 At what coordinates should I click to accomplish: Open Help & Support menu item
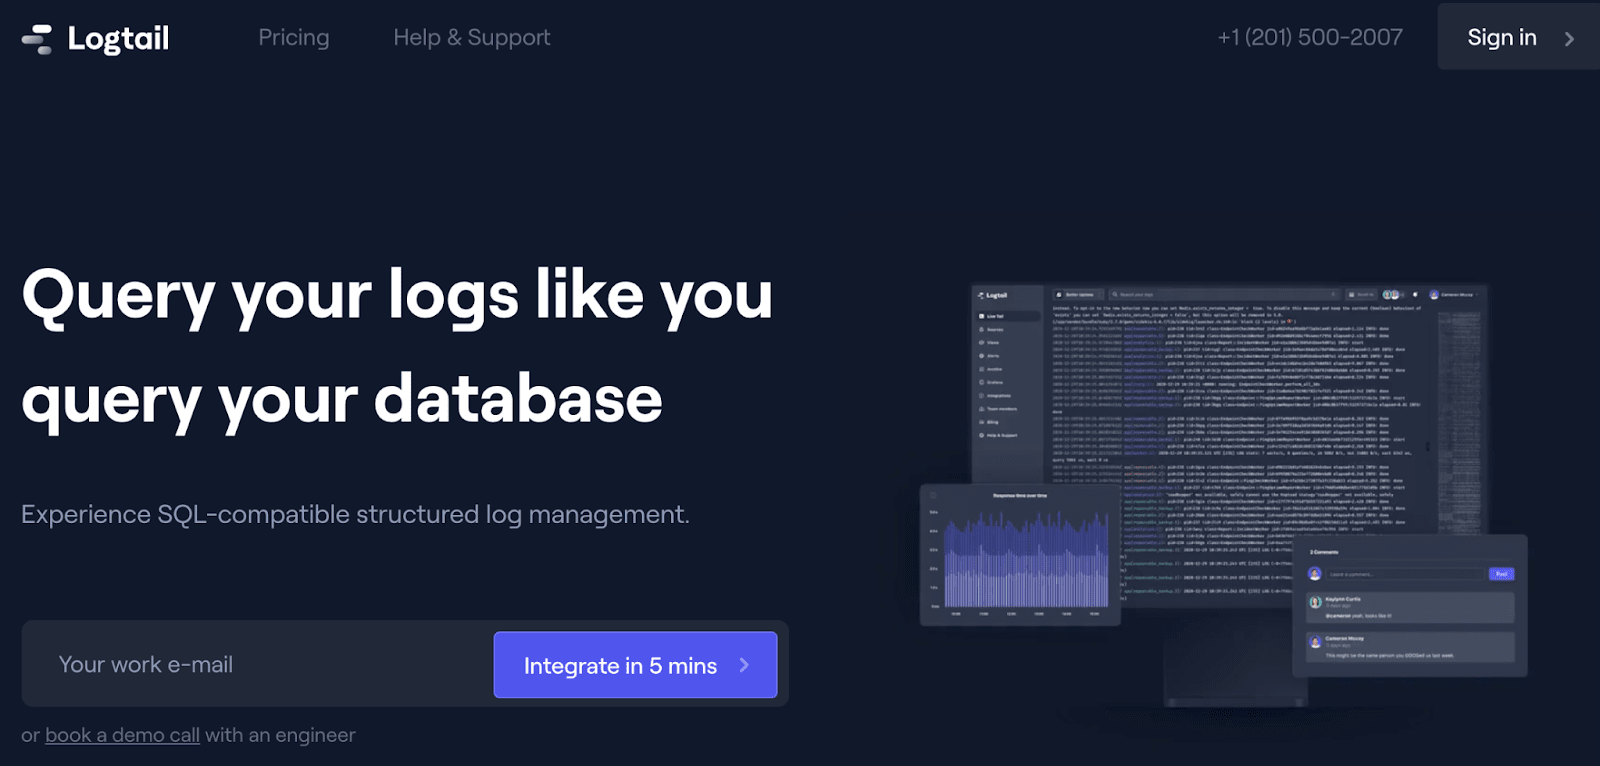pyautogui.click(x=471, y=37)
